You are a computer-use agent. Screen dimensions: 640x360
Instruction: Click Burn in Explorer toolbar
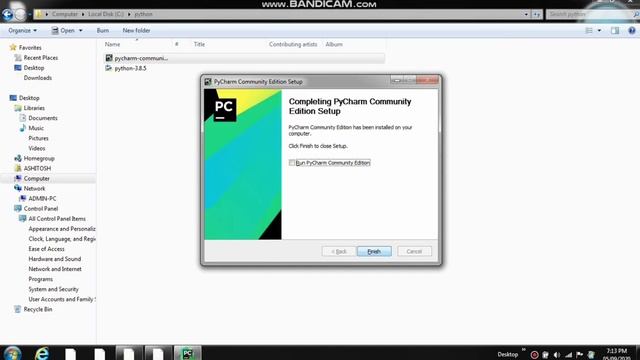103,31
